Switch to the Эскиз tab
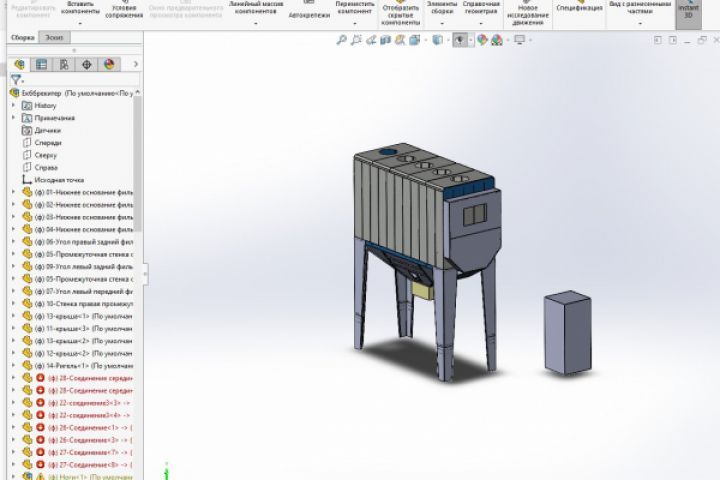Viewport: 720px width, 480px height. (x=54, y=38)
